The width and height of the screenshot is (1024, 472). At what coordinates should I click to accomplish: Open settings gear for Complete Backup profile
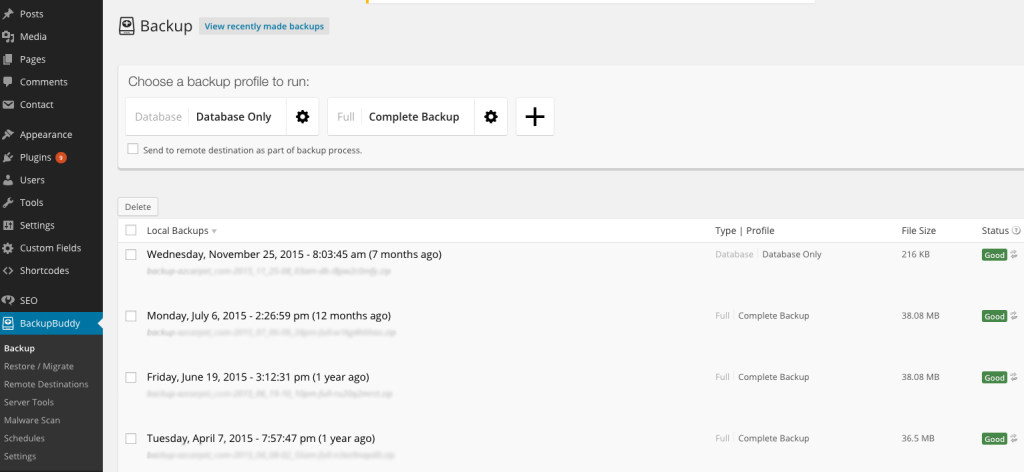490,117
